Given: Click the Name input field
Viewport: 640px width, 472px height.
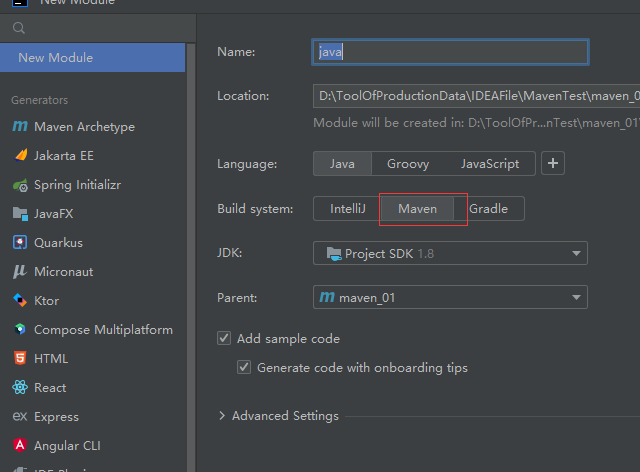Looking at the screenshot, I should (450, 52).
